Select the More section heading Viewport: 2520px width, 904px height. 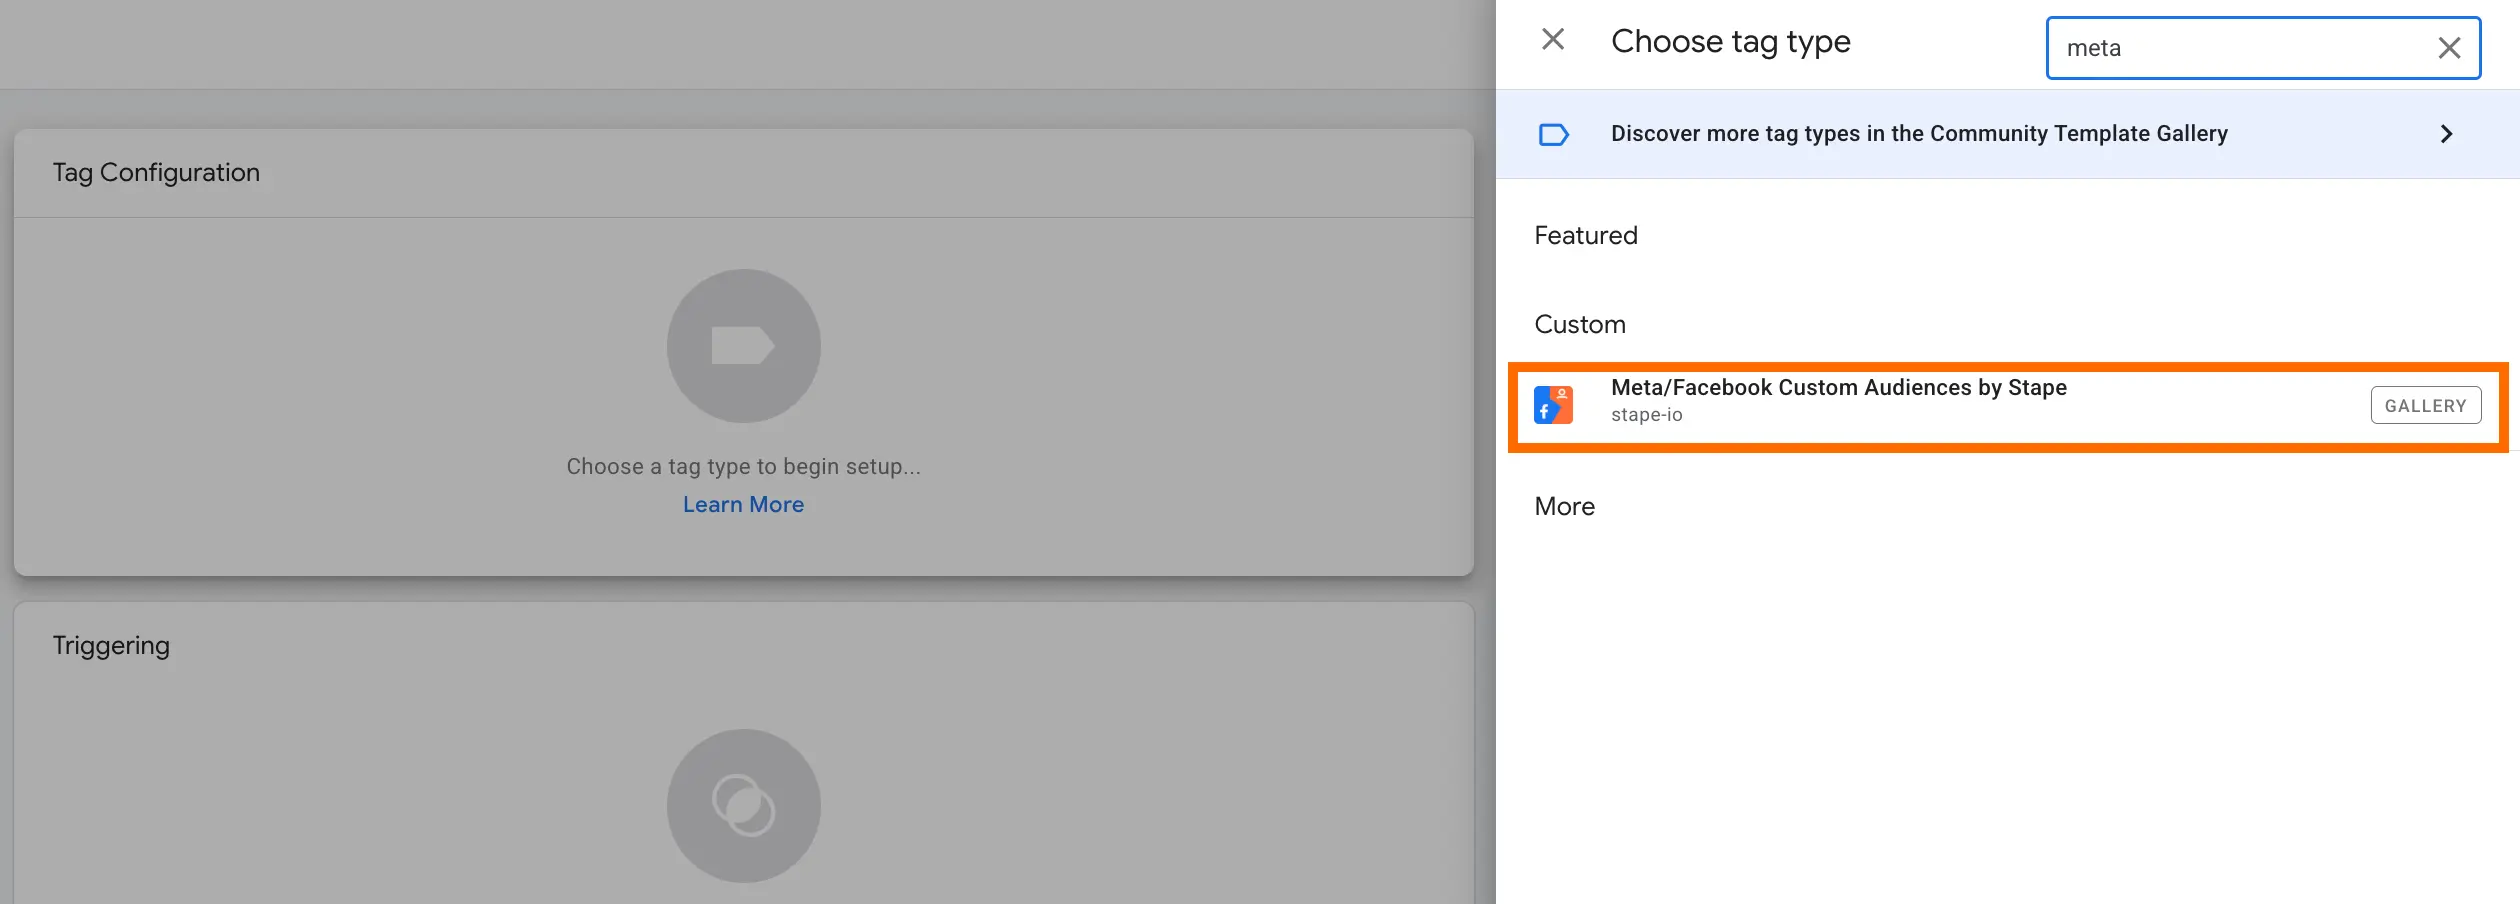tap(1564, 507)
